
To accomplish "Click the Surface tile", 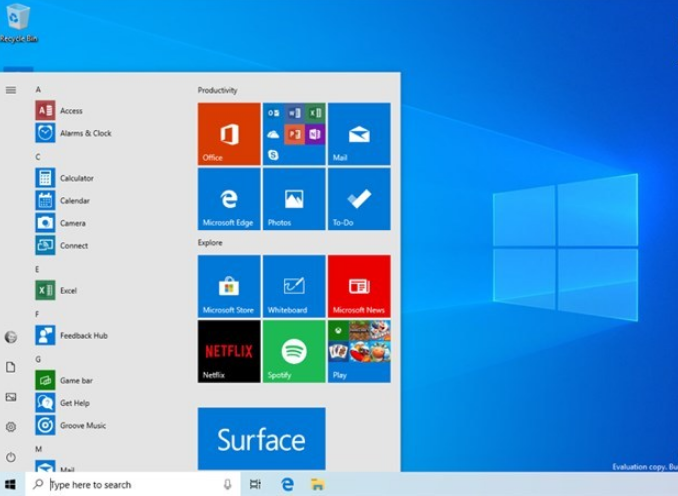I will (262, 438).
